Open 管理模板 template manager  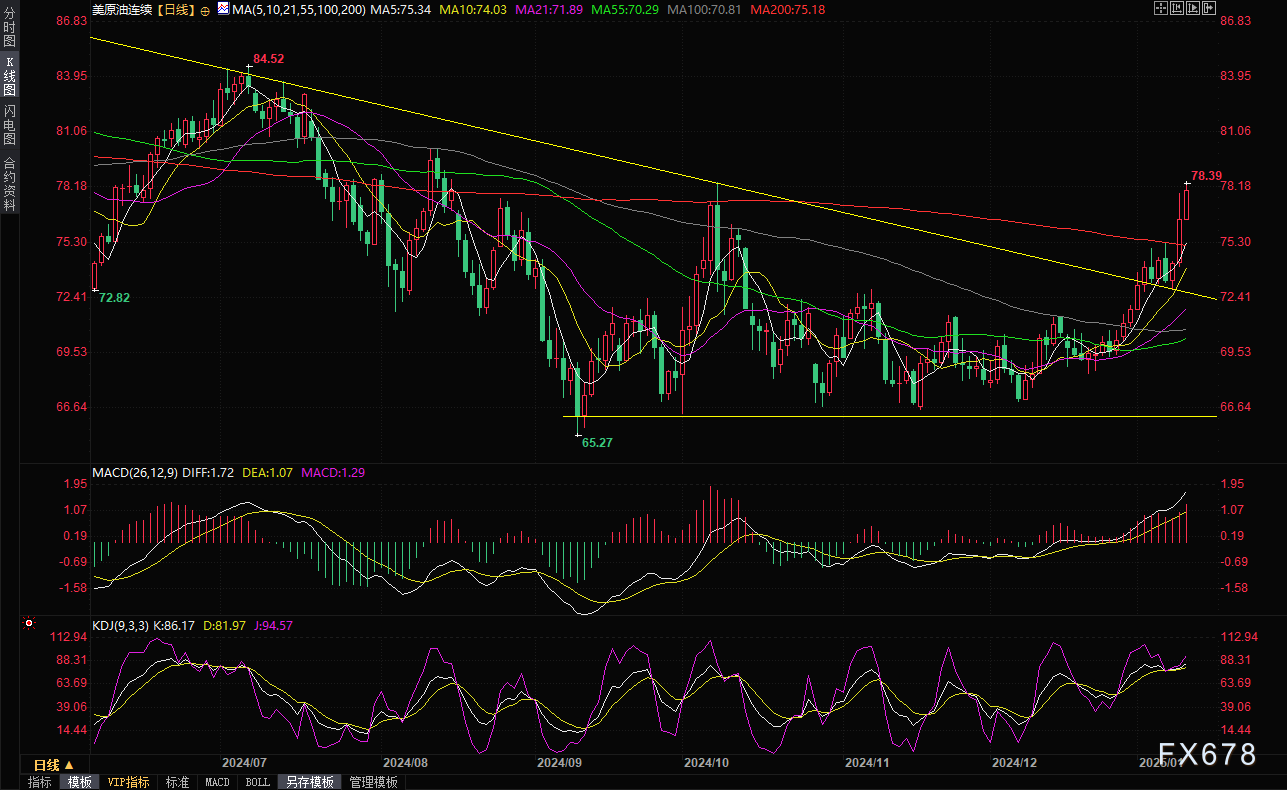(373, 782)
